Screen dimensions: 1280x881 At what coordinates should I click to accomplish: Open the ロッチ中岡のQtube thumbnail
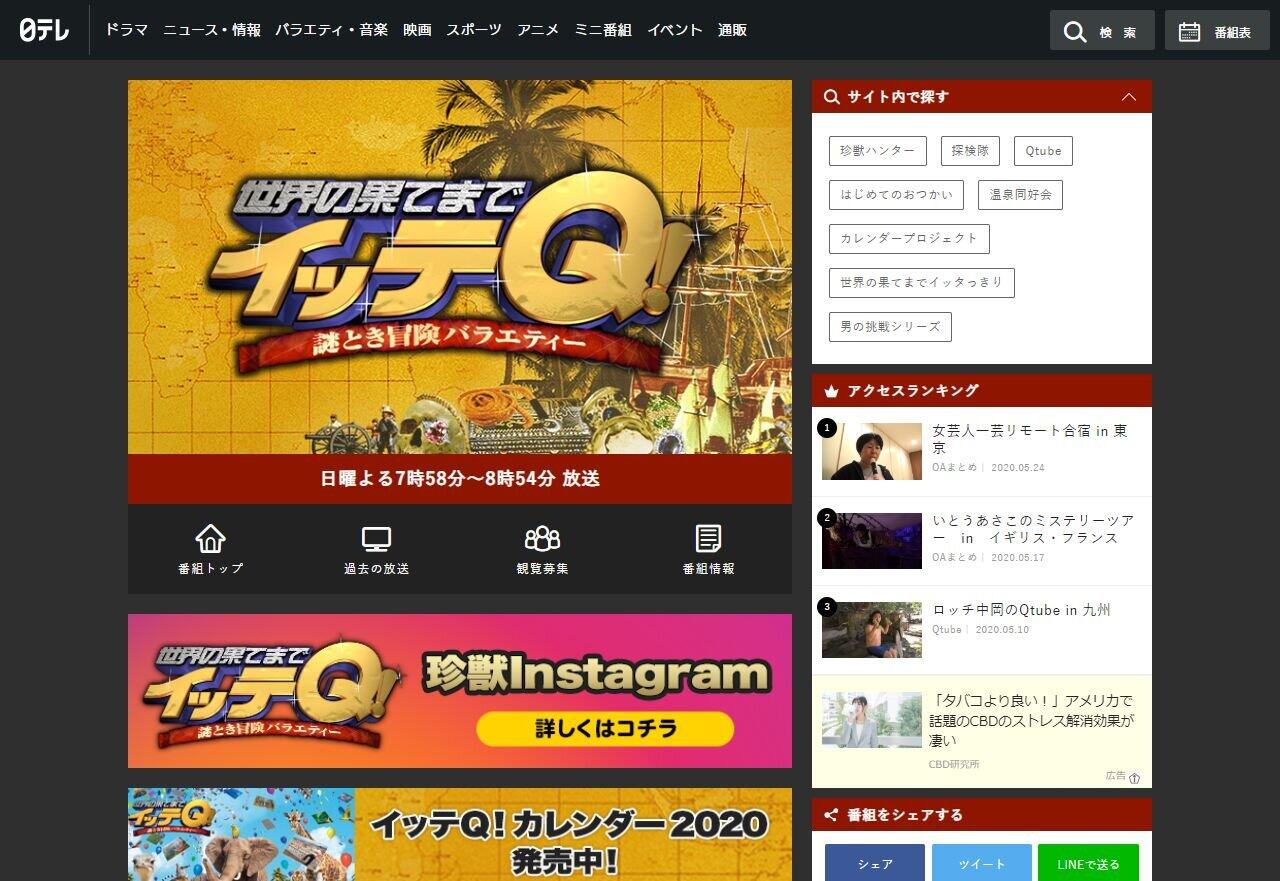pos(872,630)
